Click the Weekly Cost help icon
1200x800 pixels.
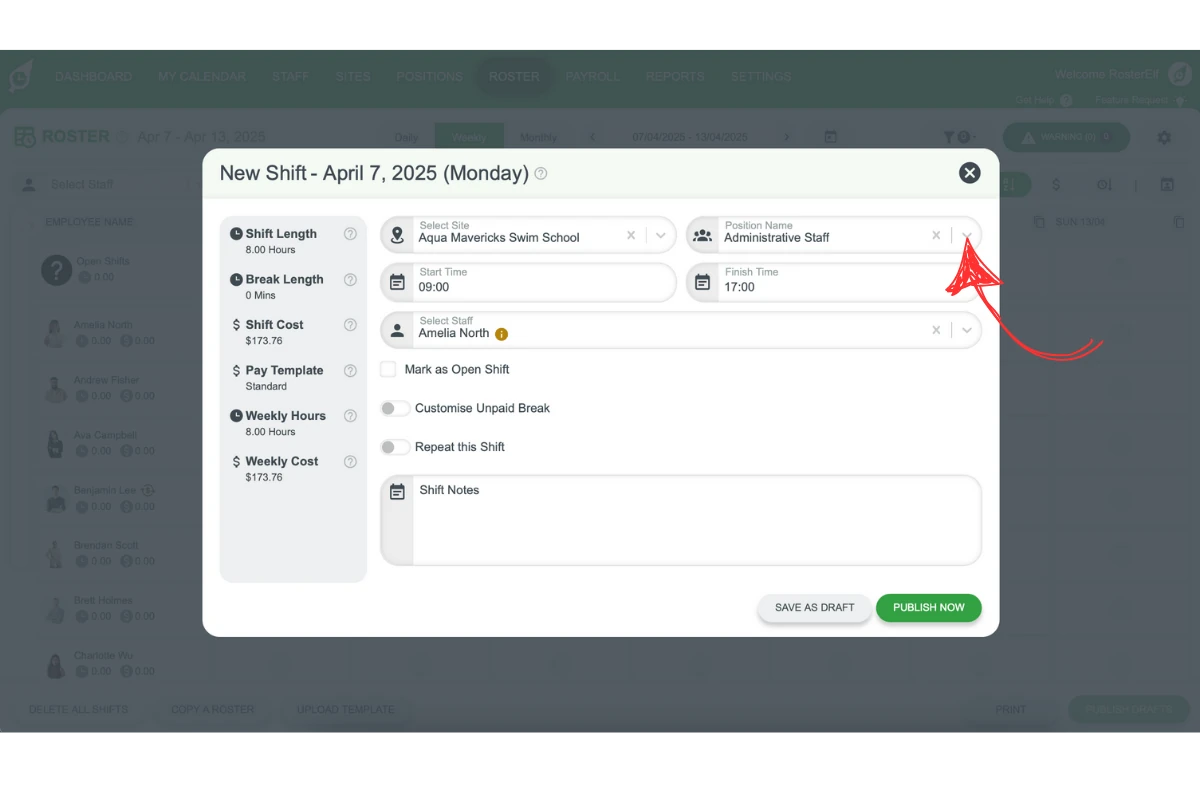pyautogui.click(x=350, y=462)
